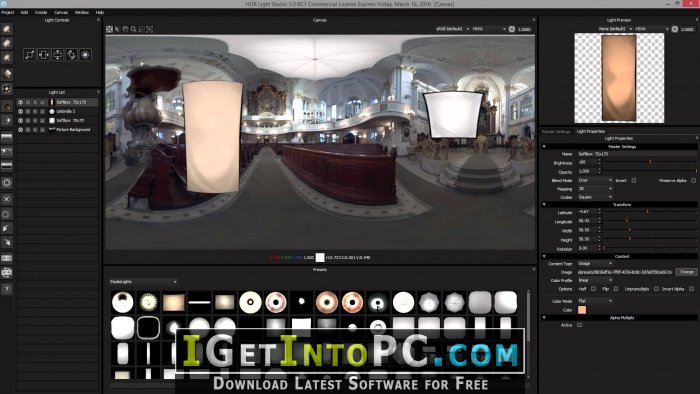Open the Canvas menu
Screen dimensions: 700x394
tap(61, 12)
